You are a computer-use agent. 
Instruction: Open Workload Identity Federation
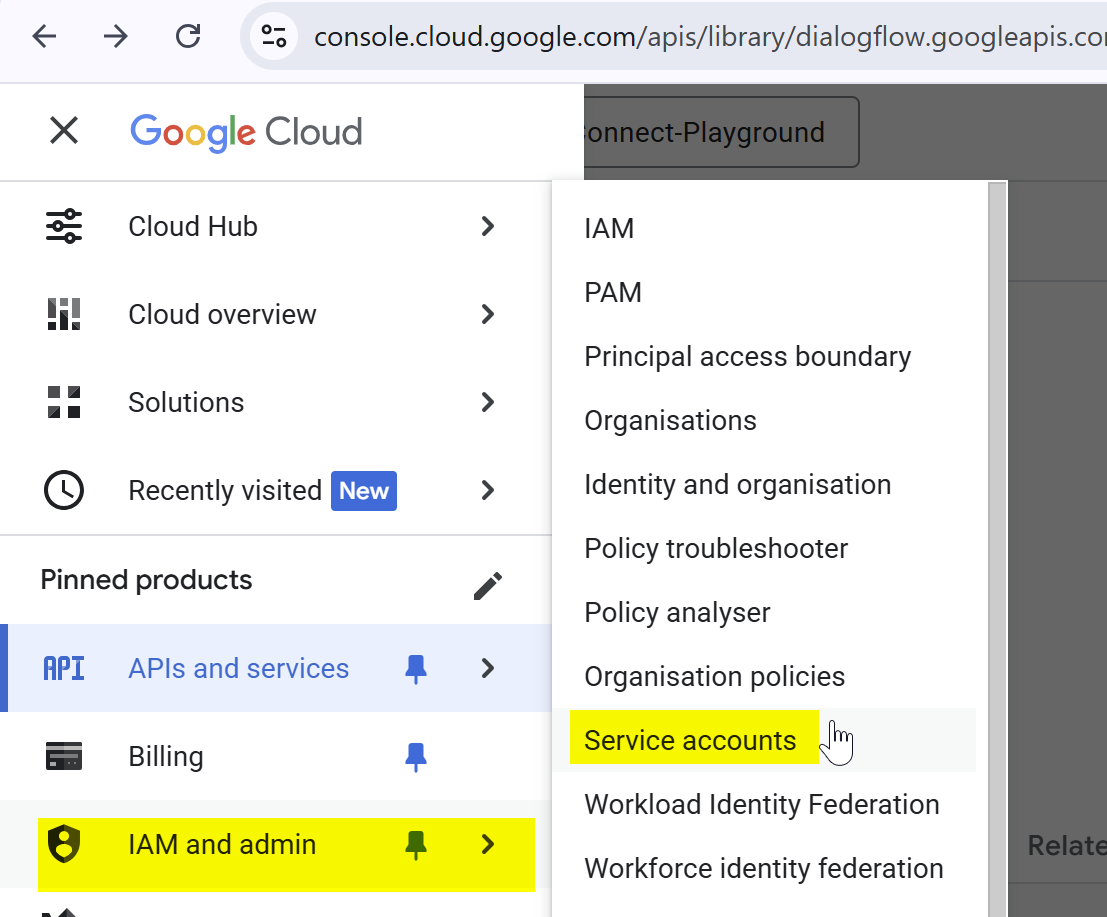click(x=761, y=804)
